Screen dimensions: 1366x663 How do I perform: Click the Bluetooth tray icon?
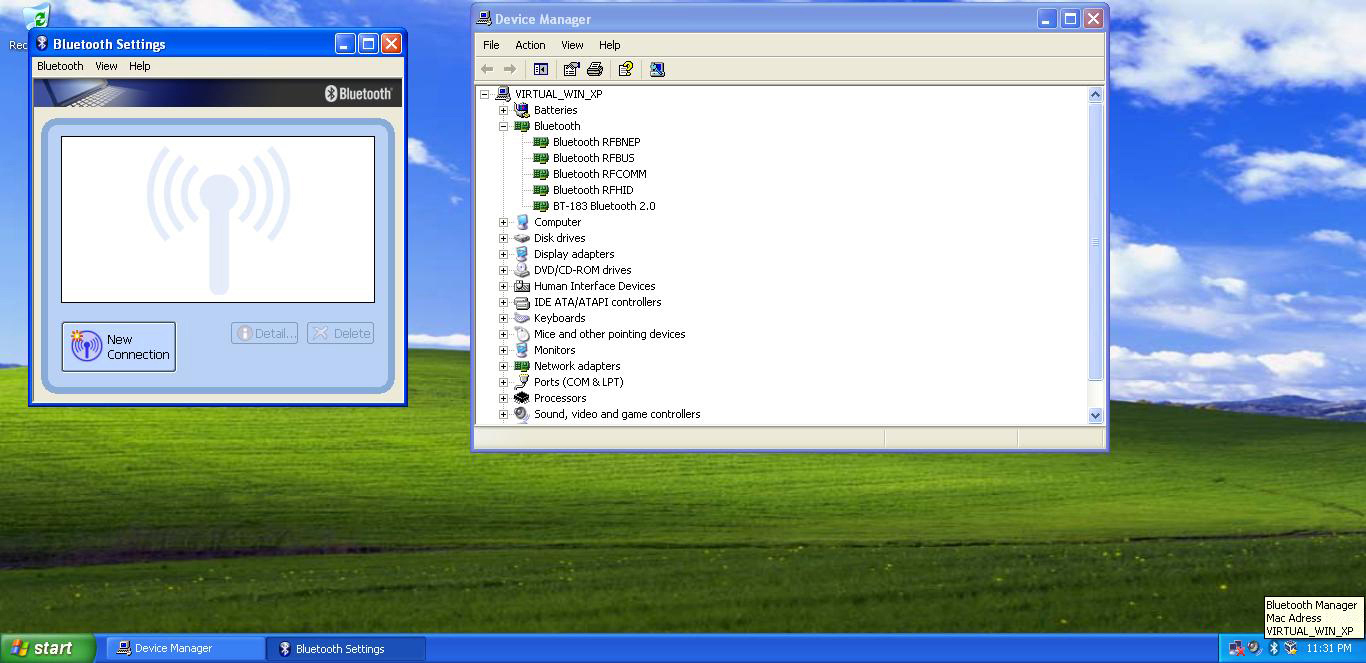[x=1274, y=648]
